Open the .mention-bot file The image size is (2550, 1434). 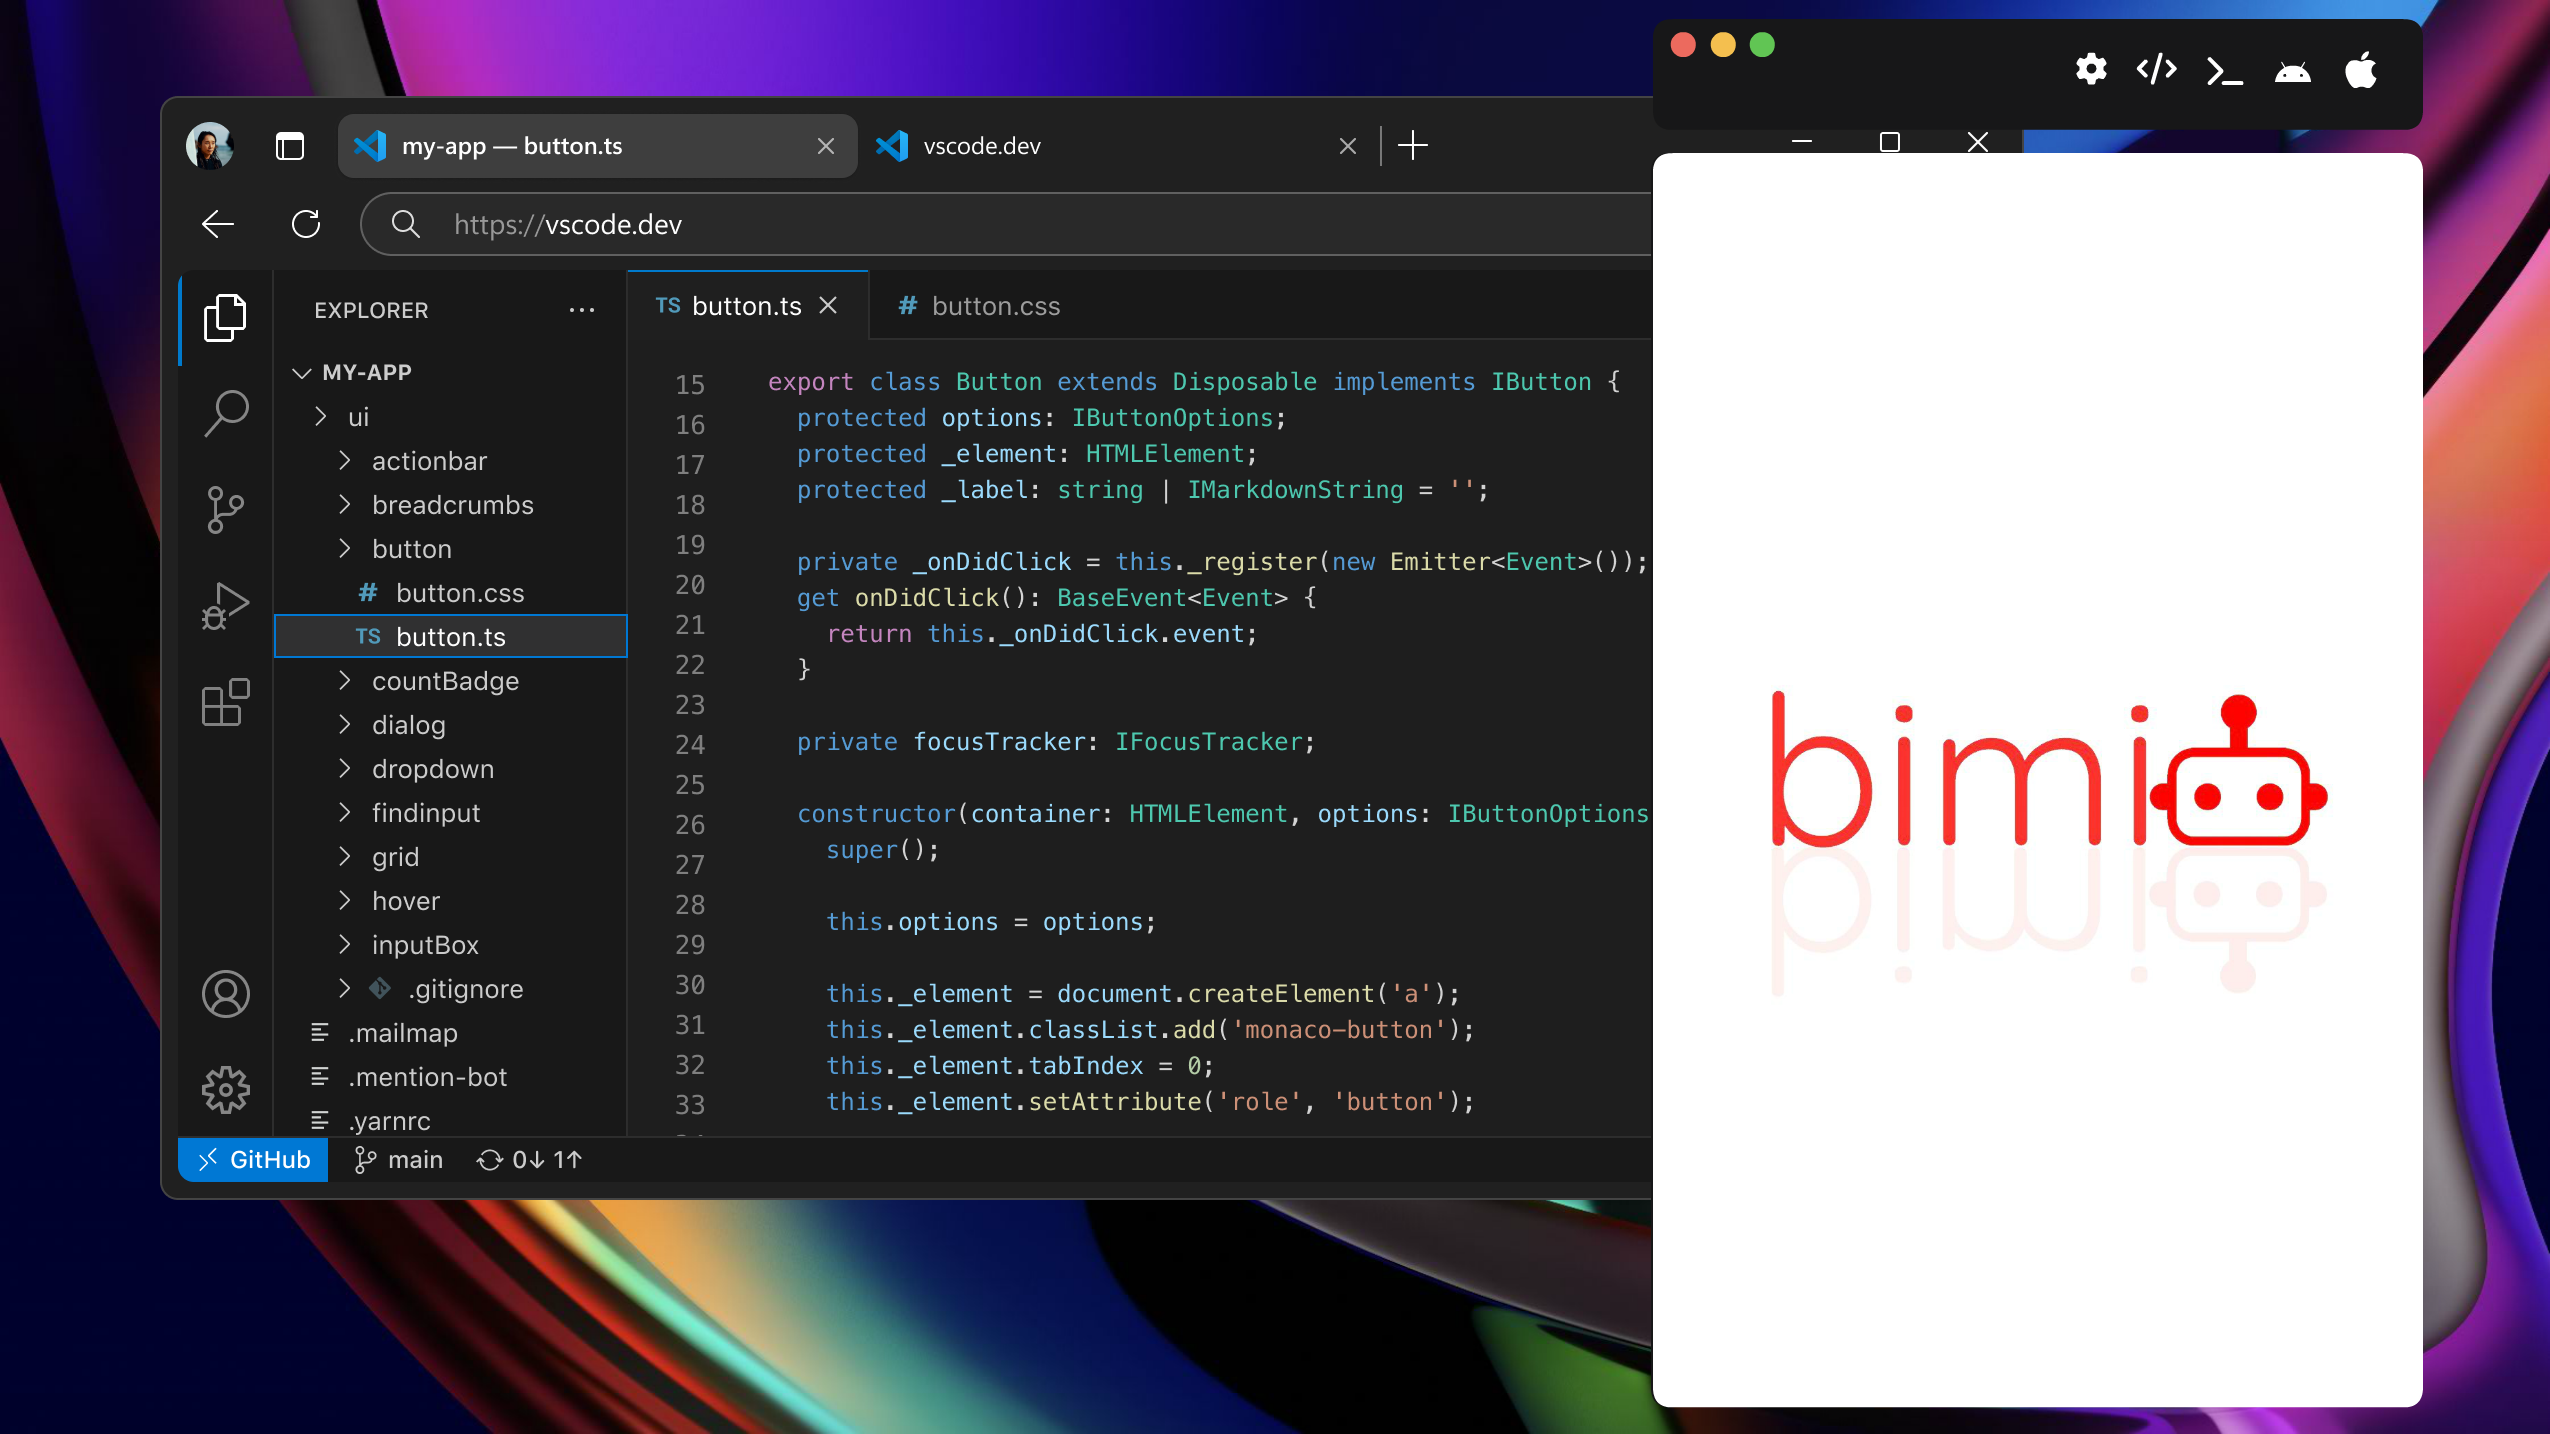450,1077
